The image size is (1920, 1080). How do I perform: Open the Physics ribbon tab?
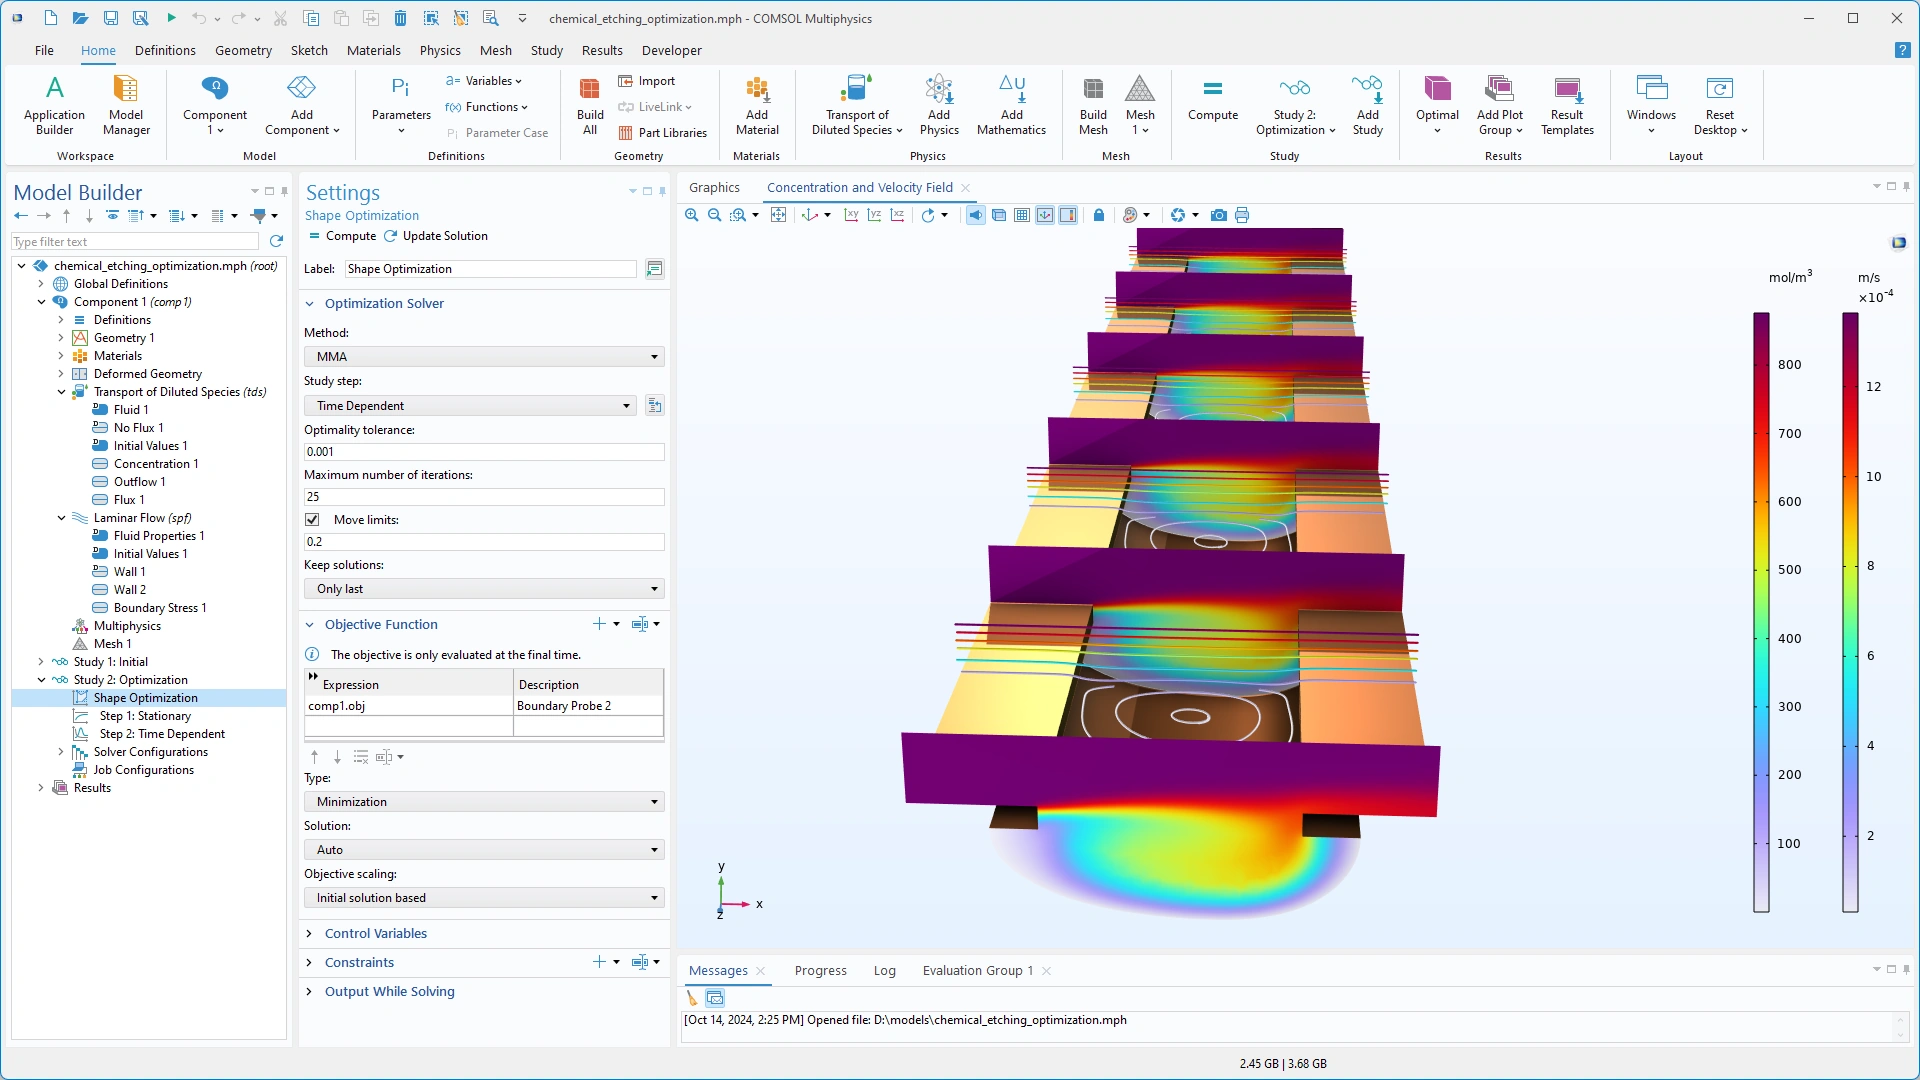click(x=440, y=50)
